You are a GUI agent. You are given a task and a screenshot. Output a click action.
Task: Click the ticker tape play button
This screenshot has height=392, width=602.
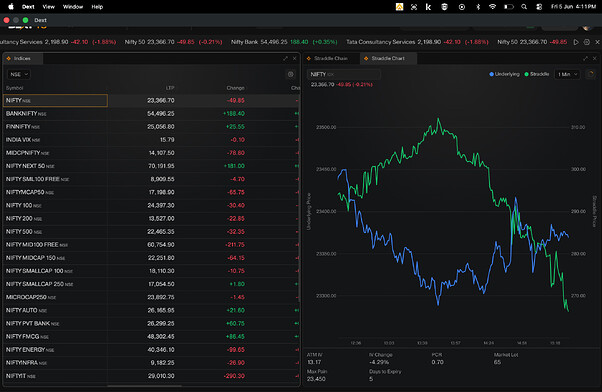point(576,42)
